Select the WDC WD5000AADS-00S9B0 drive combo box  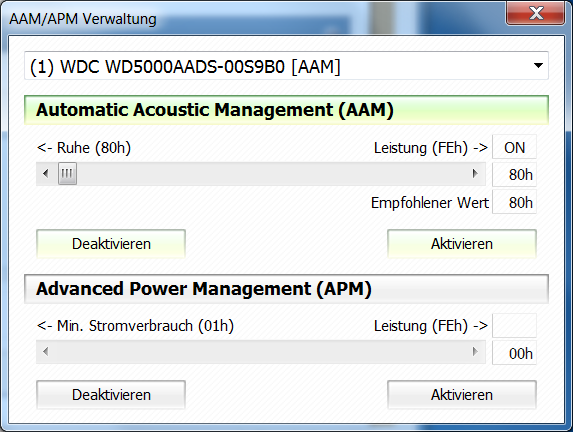click(x=286, y=66)
